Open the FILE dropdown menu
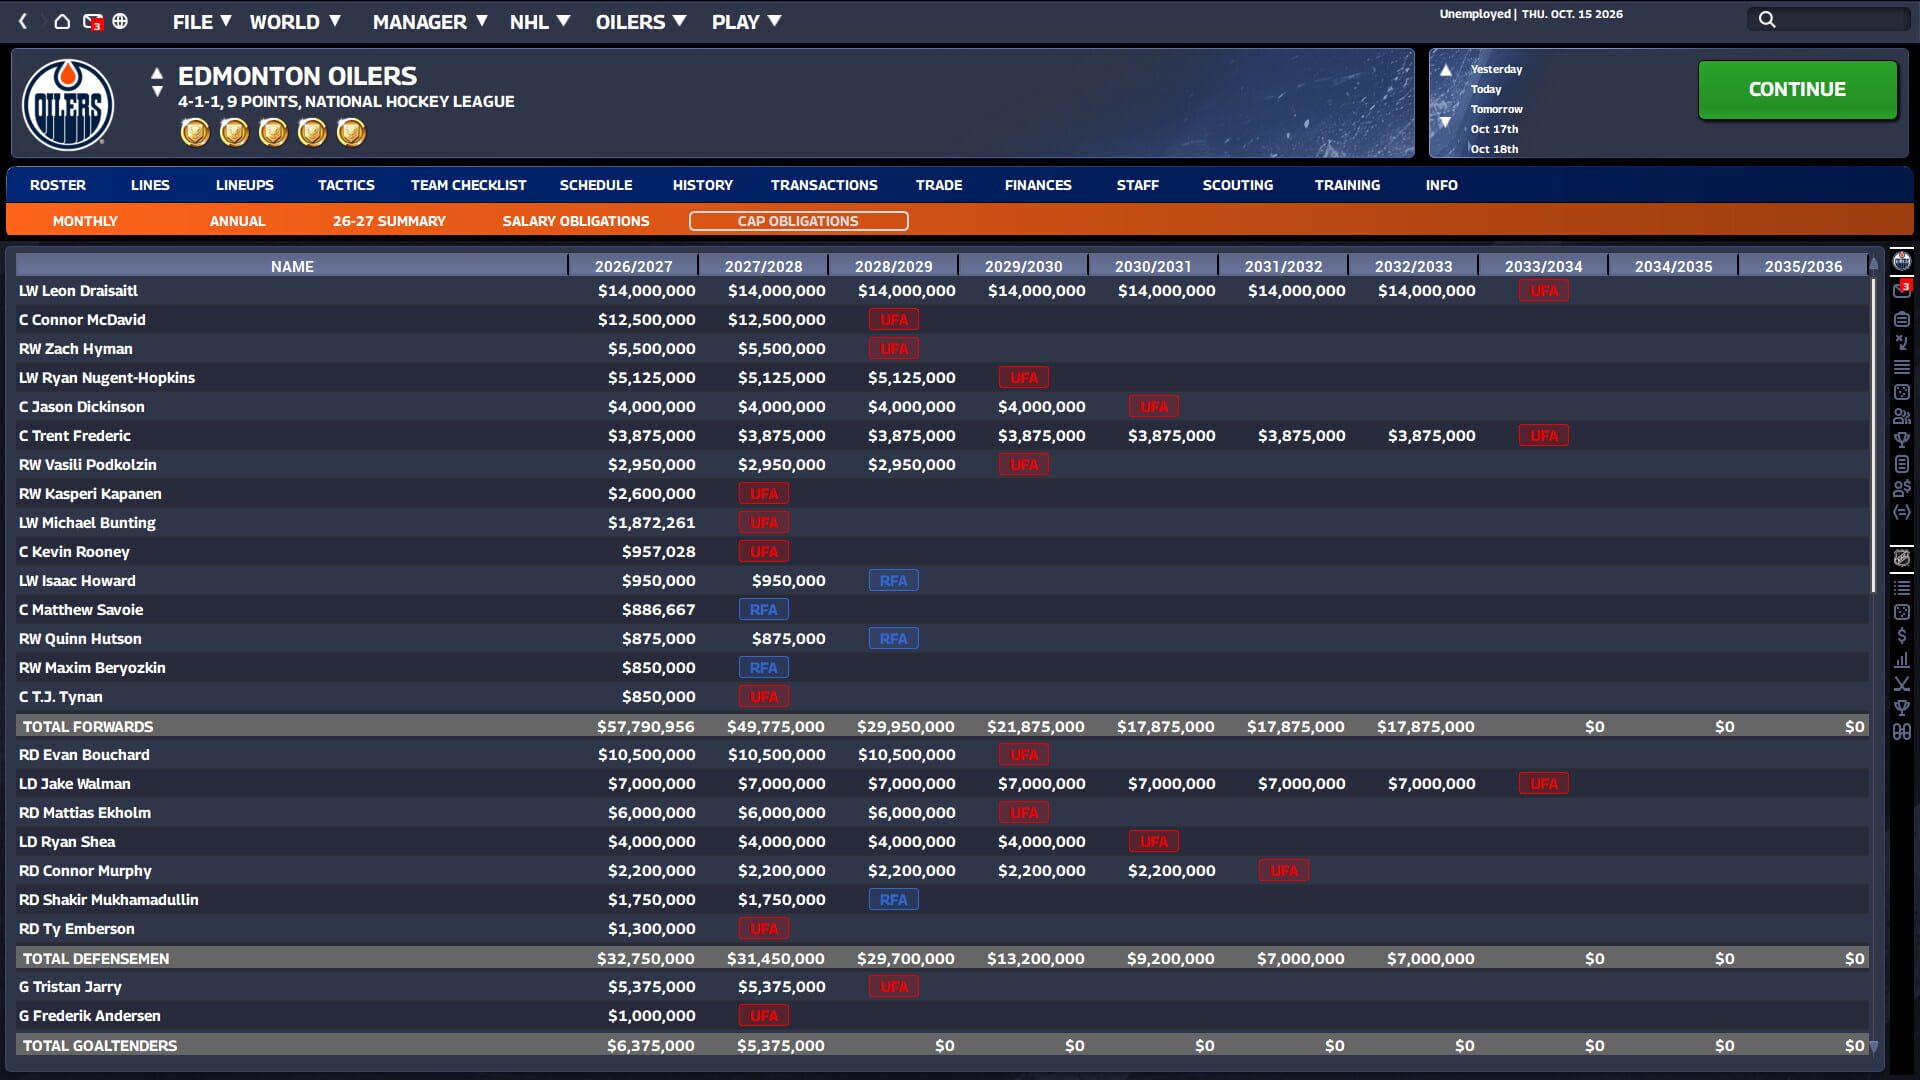 pyautogui.click(x=201, y=21)
